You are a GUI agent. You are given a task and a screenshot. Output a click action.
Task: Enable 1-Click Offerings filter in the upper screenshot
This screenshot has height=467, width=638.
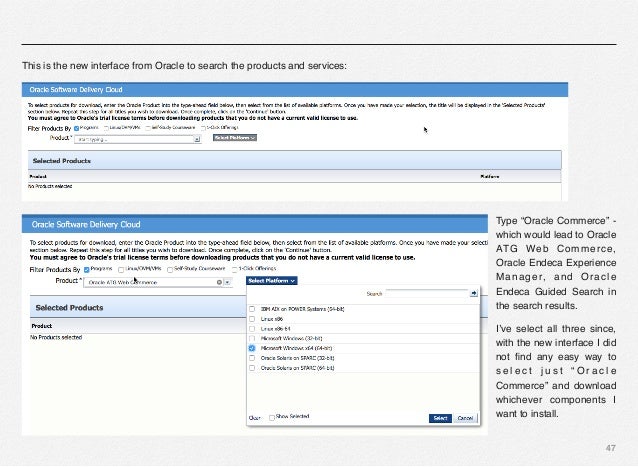203,129
